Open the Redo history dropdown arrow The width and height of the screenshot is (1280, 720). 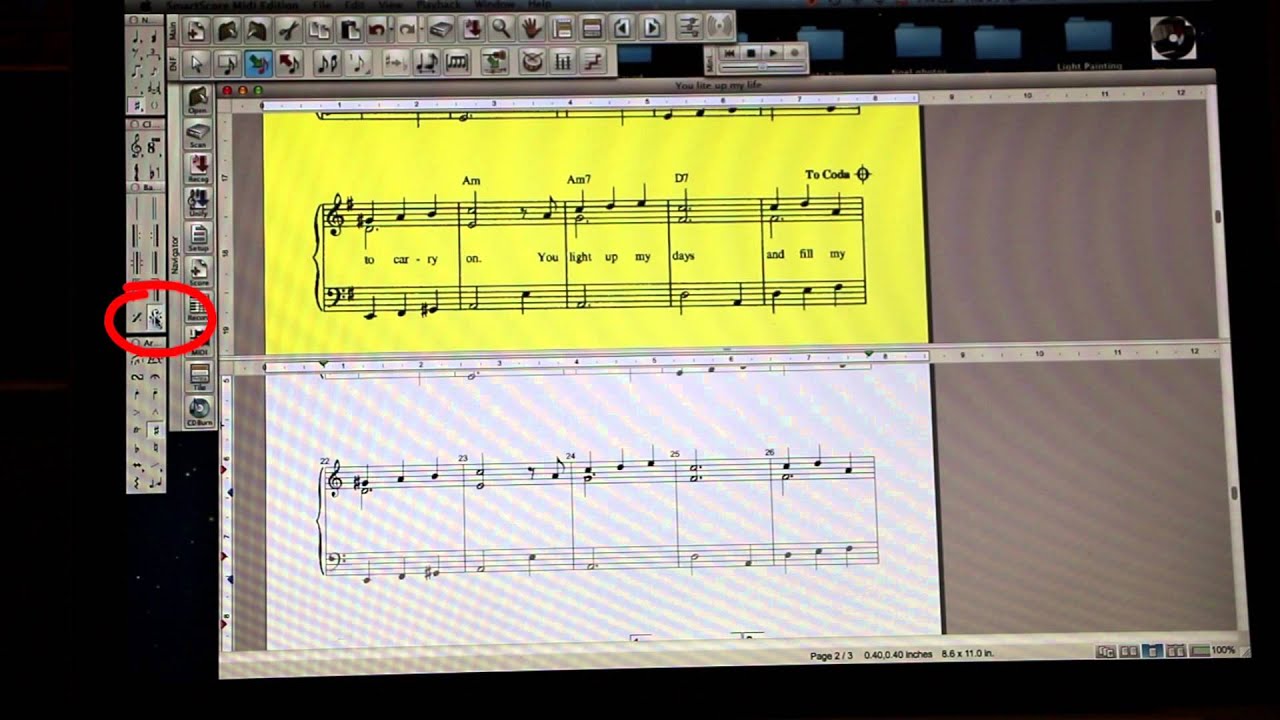click(x=421, y=30)
